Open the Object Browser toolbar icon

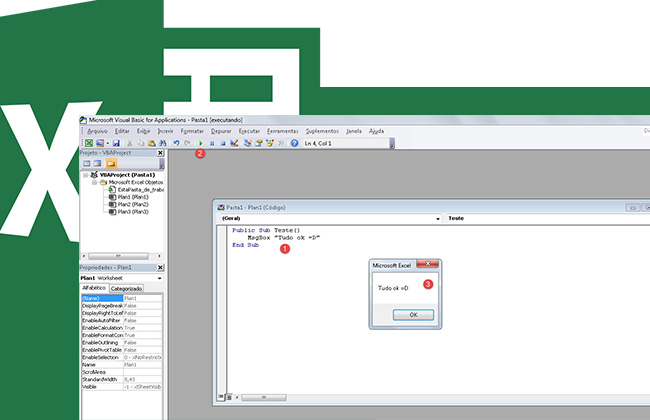(270, 143)
